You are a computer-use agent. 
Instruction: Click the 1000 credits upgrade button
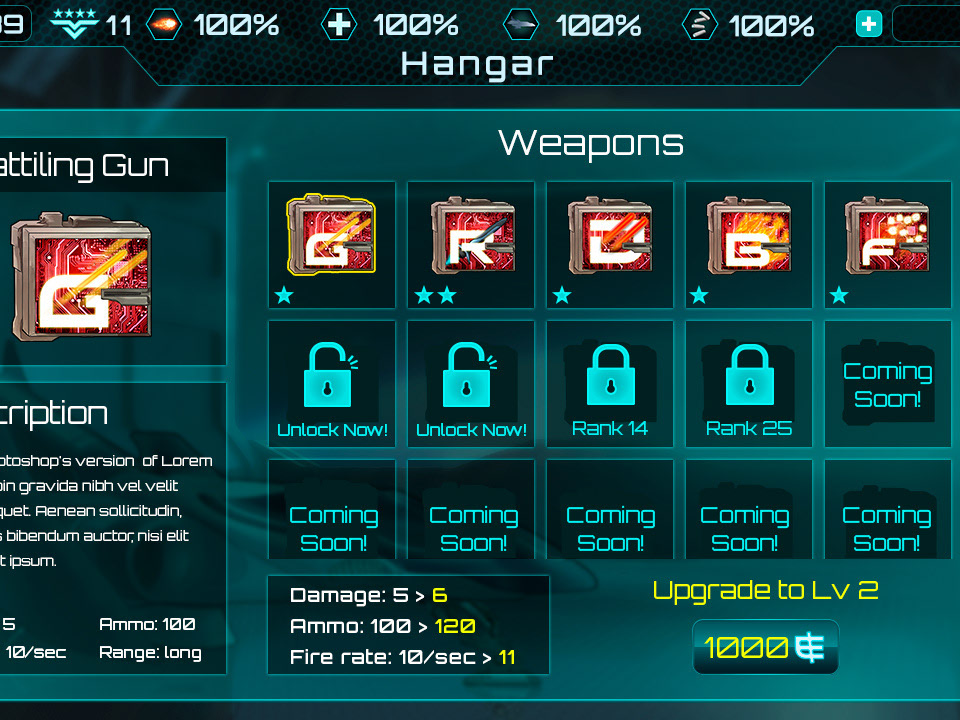pyautogui.click(x=765, y=647)
